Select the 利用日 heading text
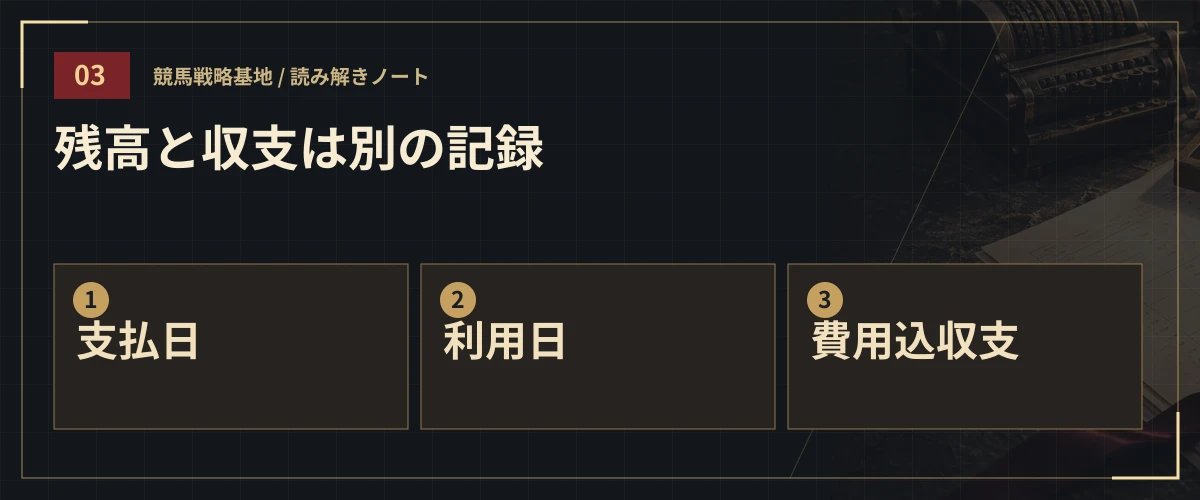 (505, 341)
